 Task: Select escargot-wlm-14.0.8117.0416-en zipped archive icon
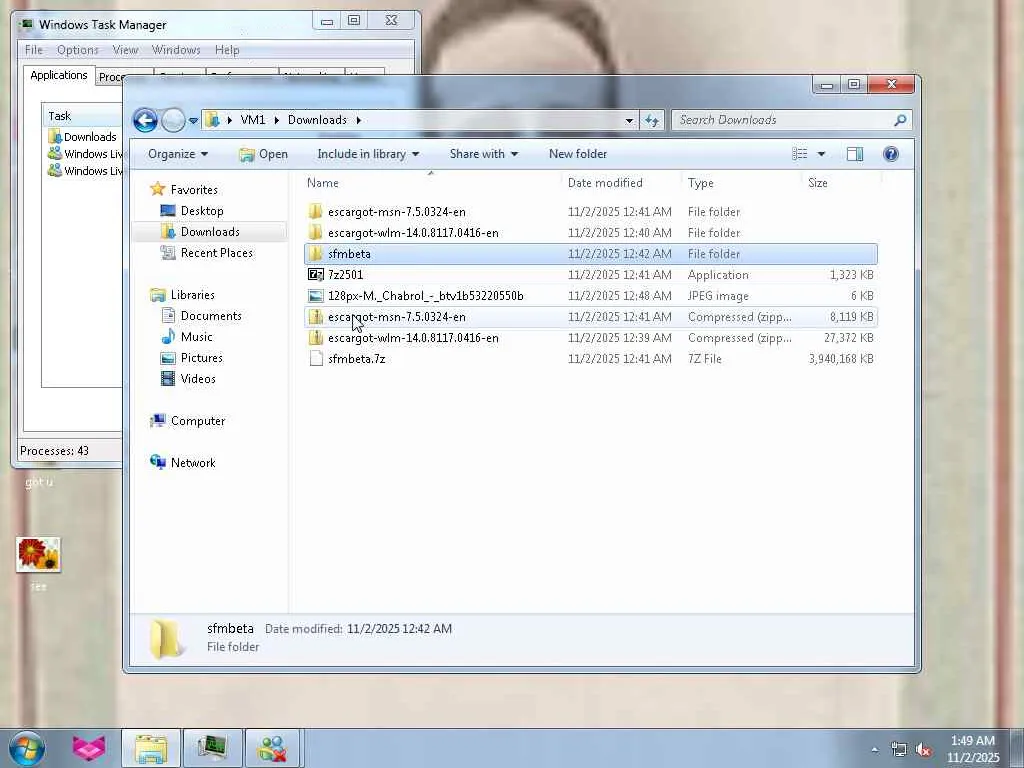point(315,338)
